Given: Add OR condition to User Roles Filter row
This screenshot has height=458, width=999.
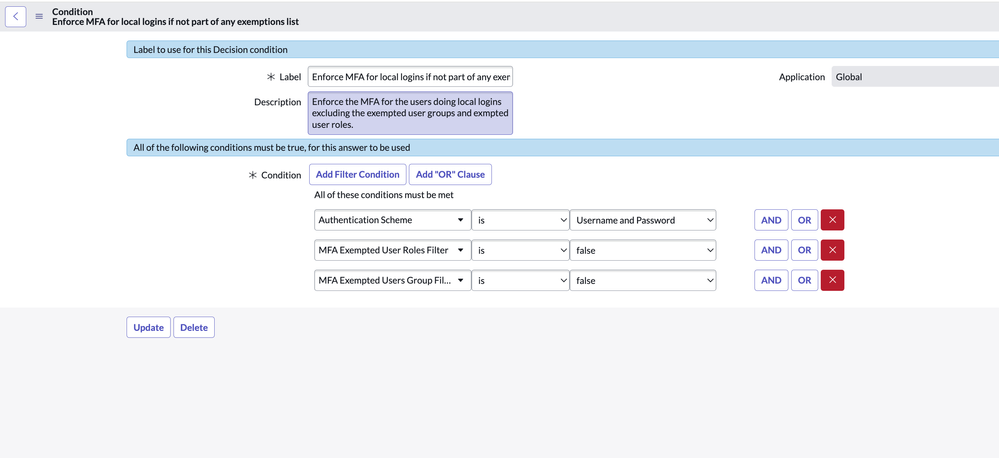Looking at the screenshot, I should [805, 250].
